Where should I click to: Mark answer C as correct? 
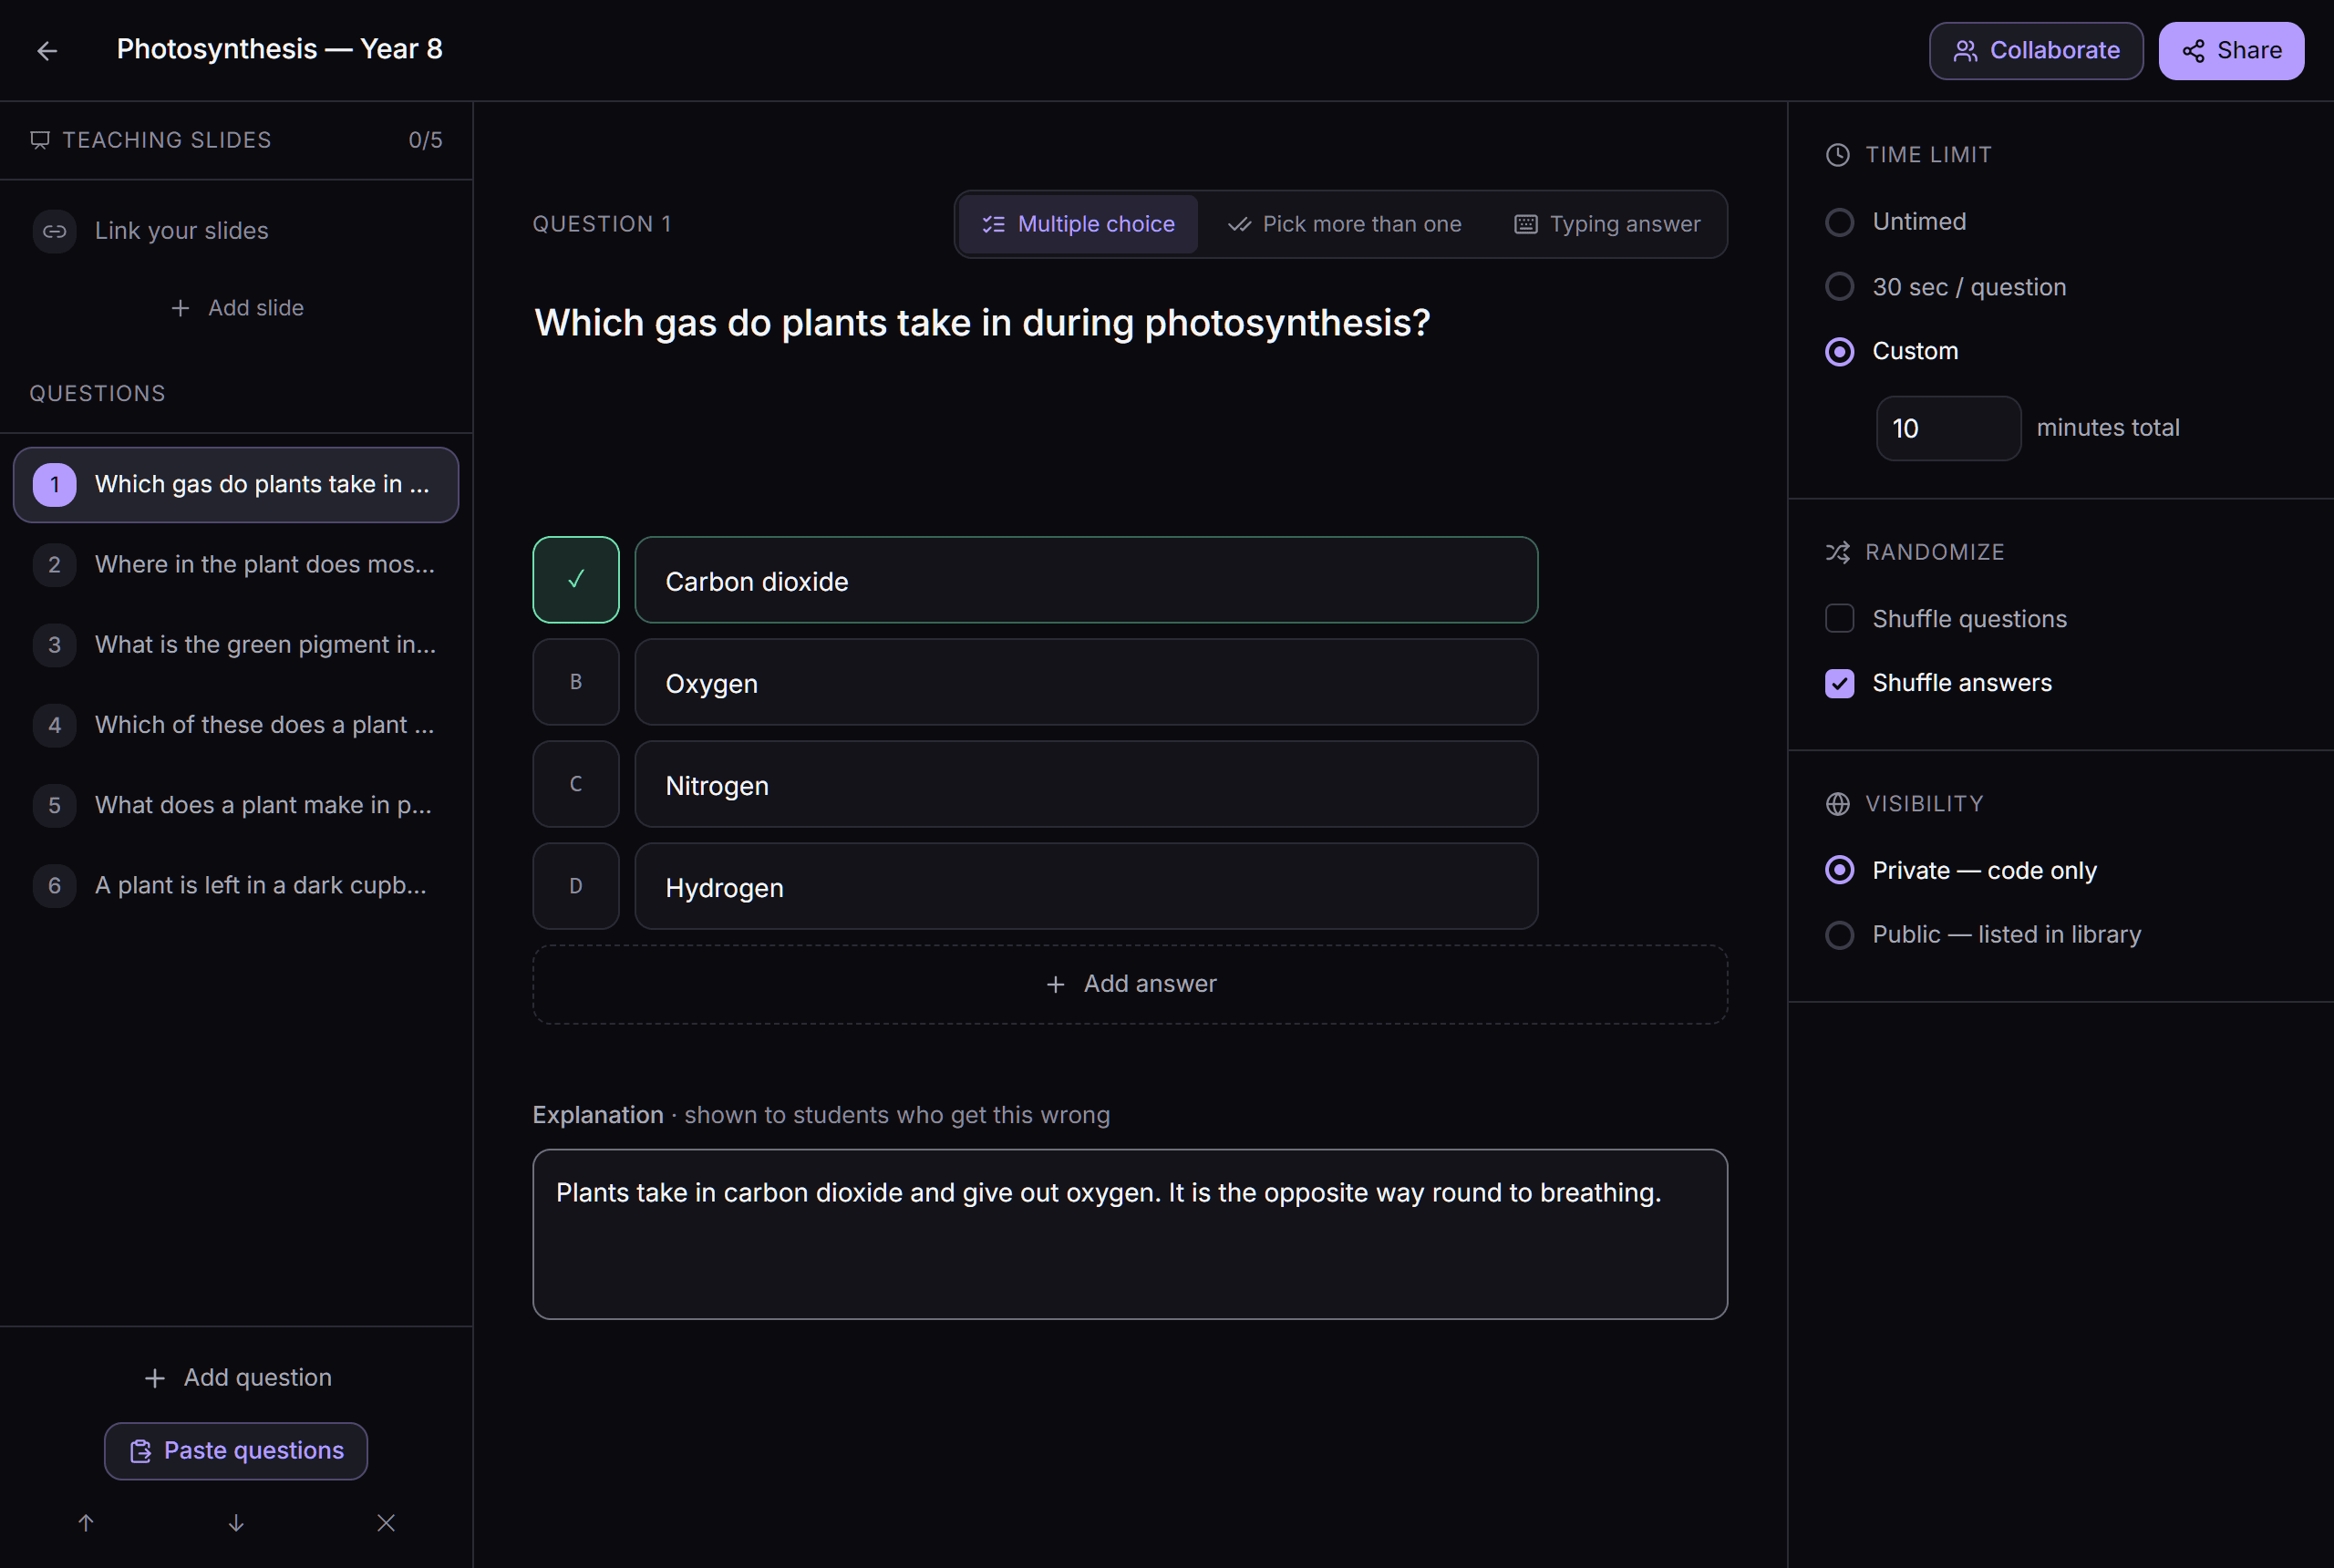point(576,784)
